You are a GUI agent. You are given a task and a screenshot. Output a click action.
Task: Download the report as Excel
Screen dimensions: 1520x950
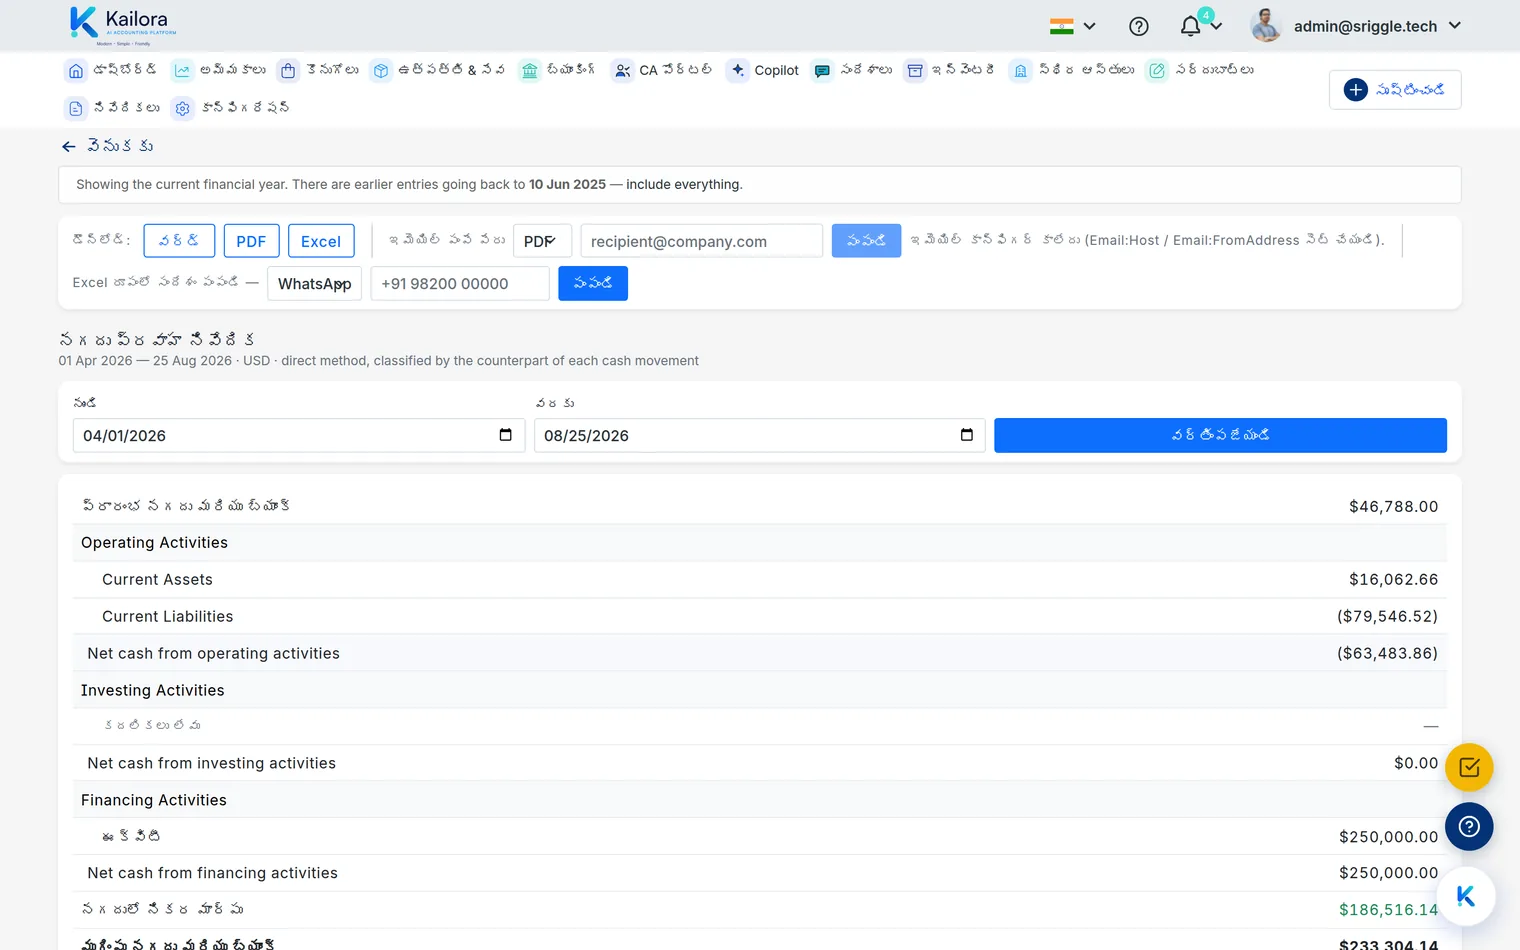click(321, 241)
